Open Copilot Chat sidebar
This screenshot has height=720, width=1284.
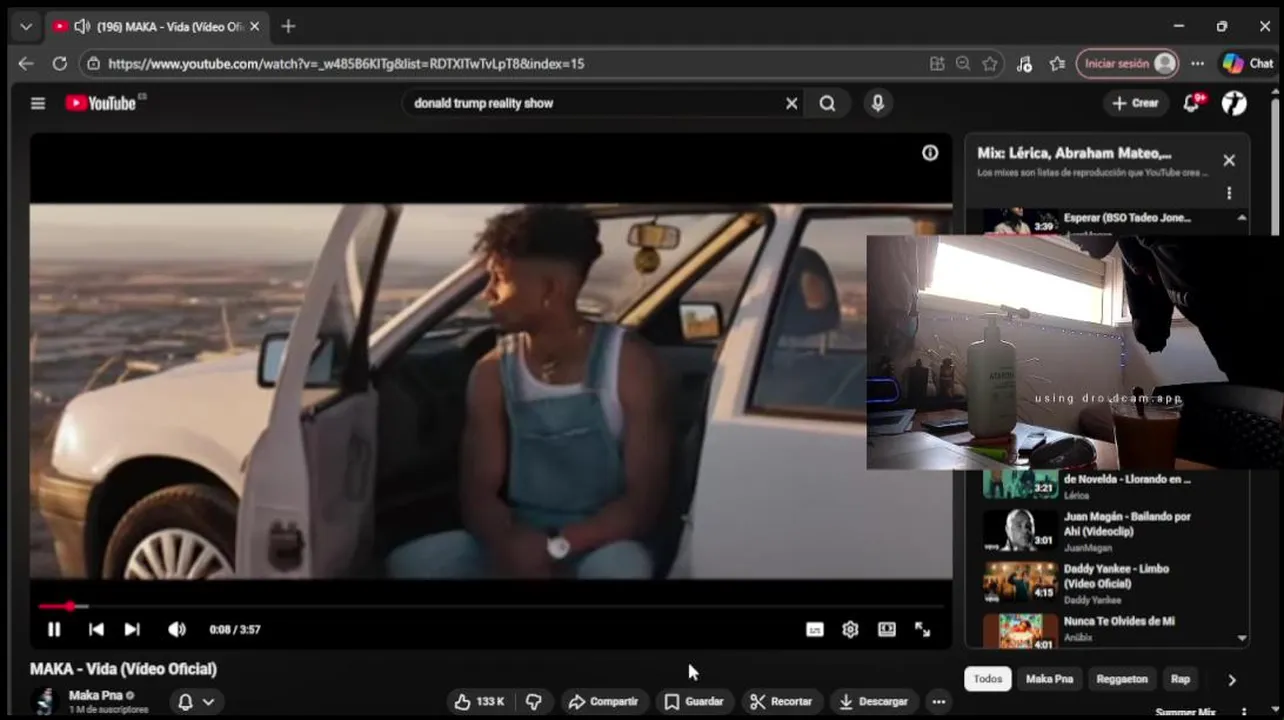point(1248,63)
